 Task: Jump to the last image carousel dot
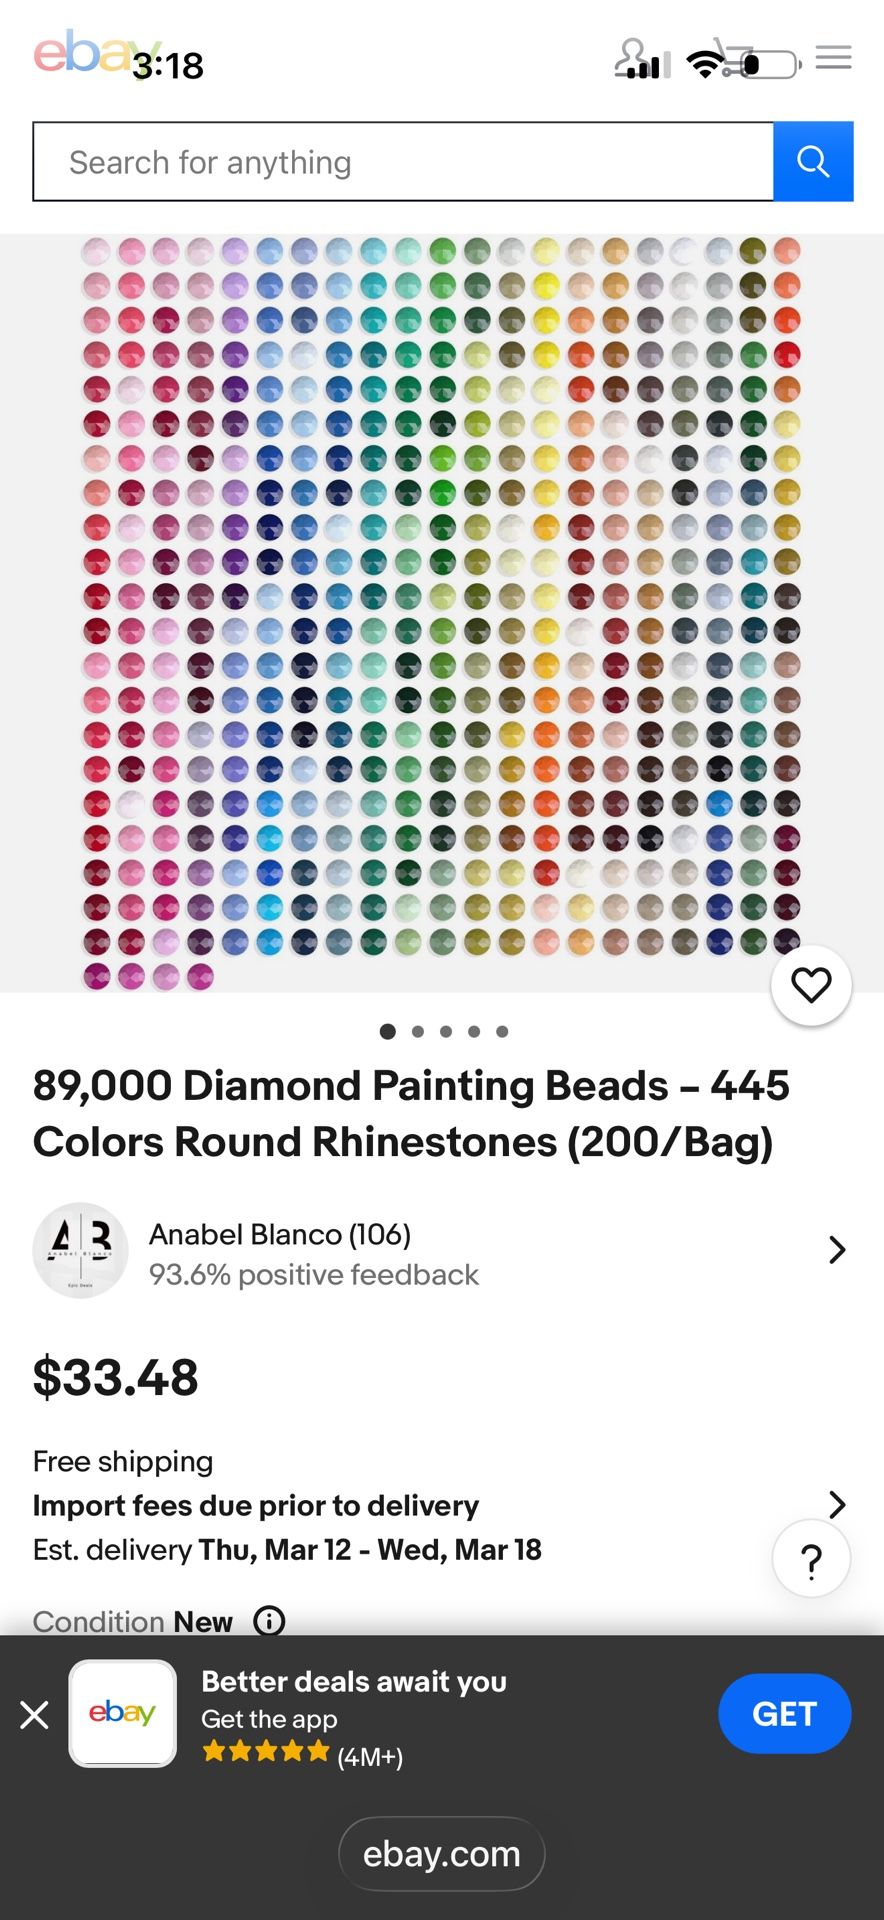click(x=502, y=1031)
